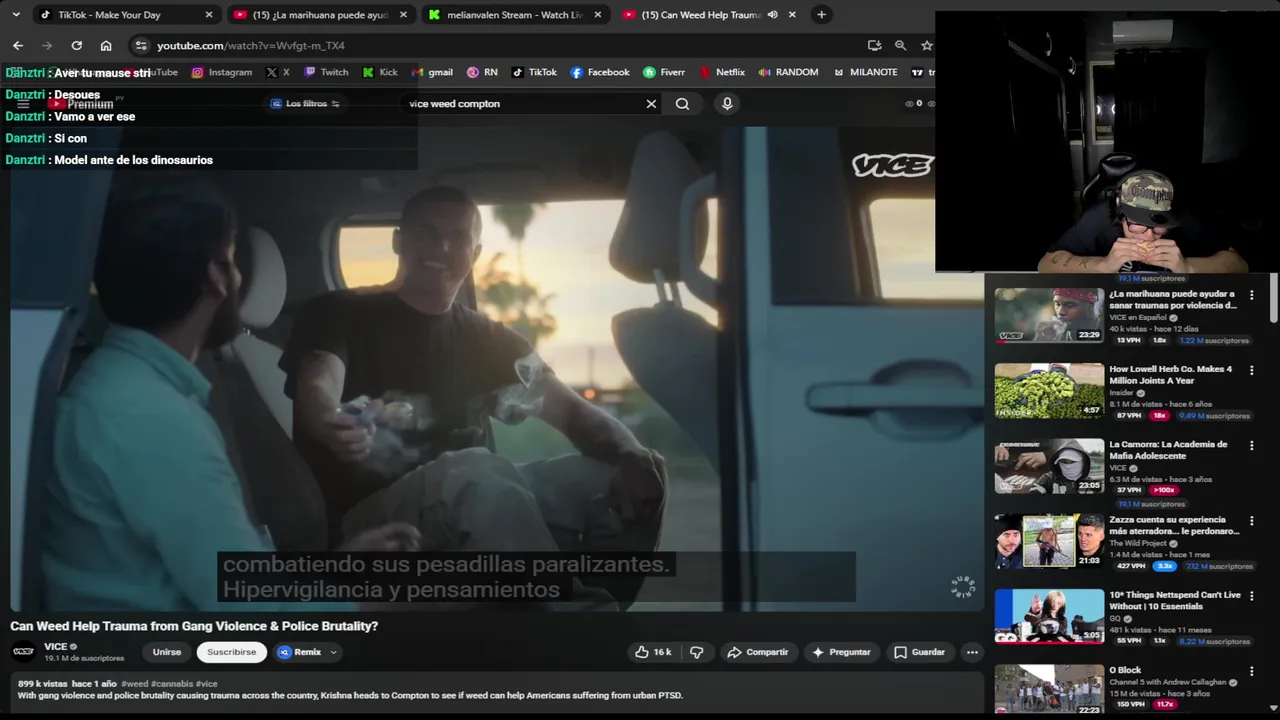Open the #weed hashtag link
Screen dimensions: 1280x720
[x=135, y=684]
